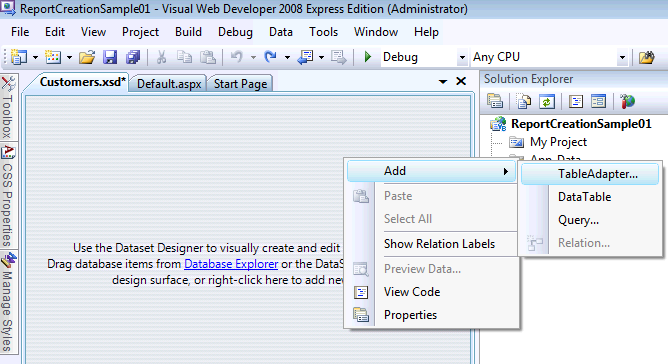Expand the active files dropdown arrow
The height and width of the screenshot is (364, 668).
click(443, 81)
